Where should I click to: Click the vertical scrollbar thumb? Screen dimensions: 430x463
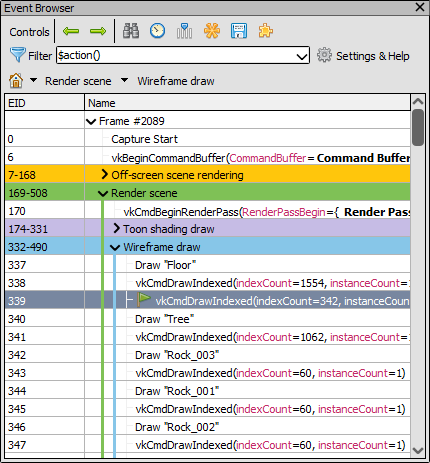click(418, 127)
